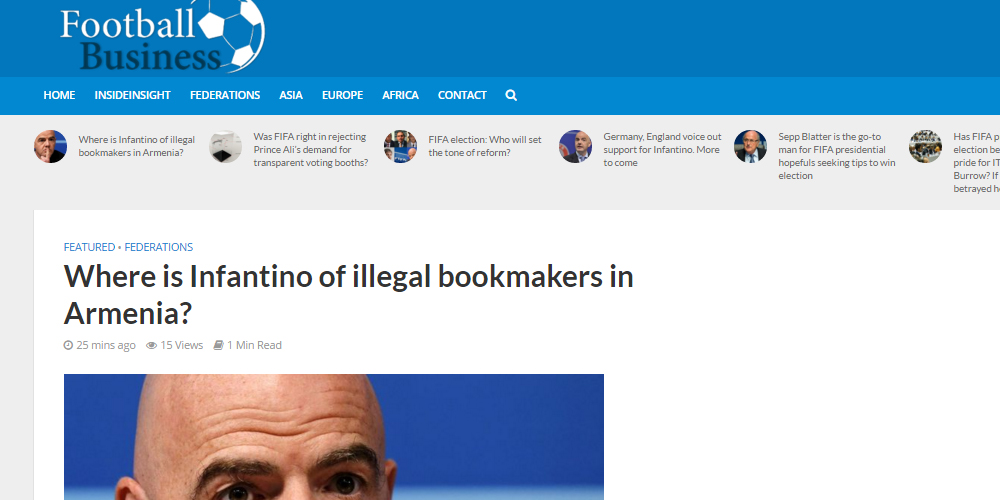Open the Prince Ali voting booth thumbnail
The width and height of the screenshot is (1000, 500).
[225, 147]
